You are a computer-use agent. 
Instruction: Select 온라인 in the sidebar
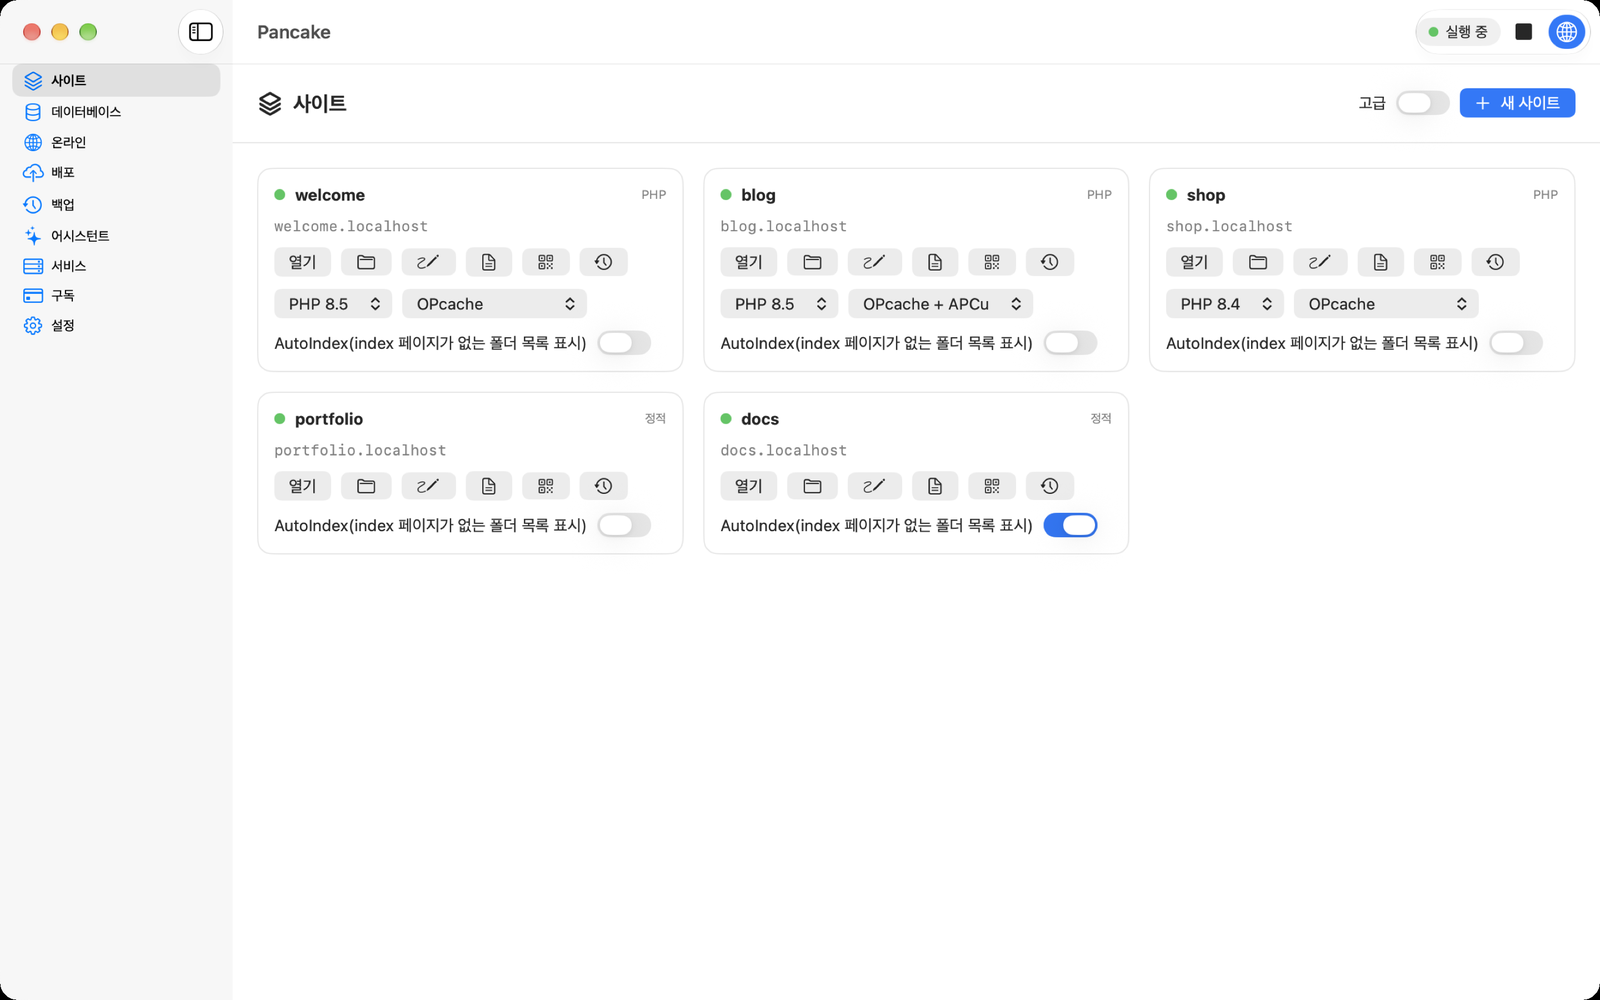coord(116,142)
